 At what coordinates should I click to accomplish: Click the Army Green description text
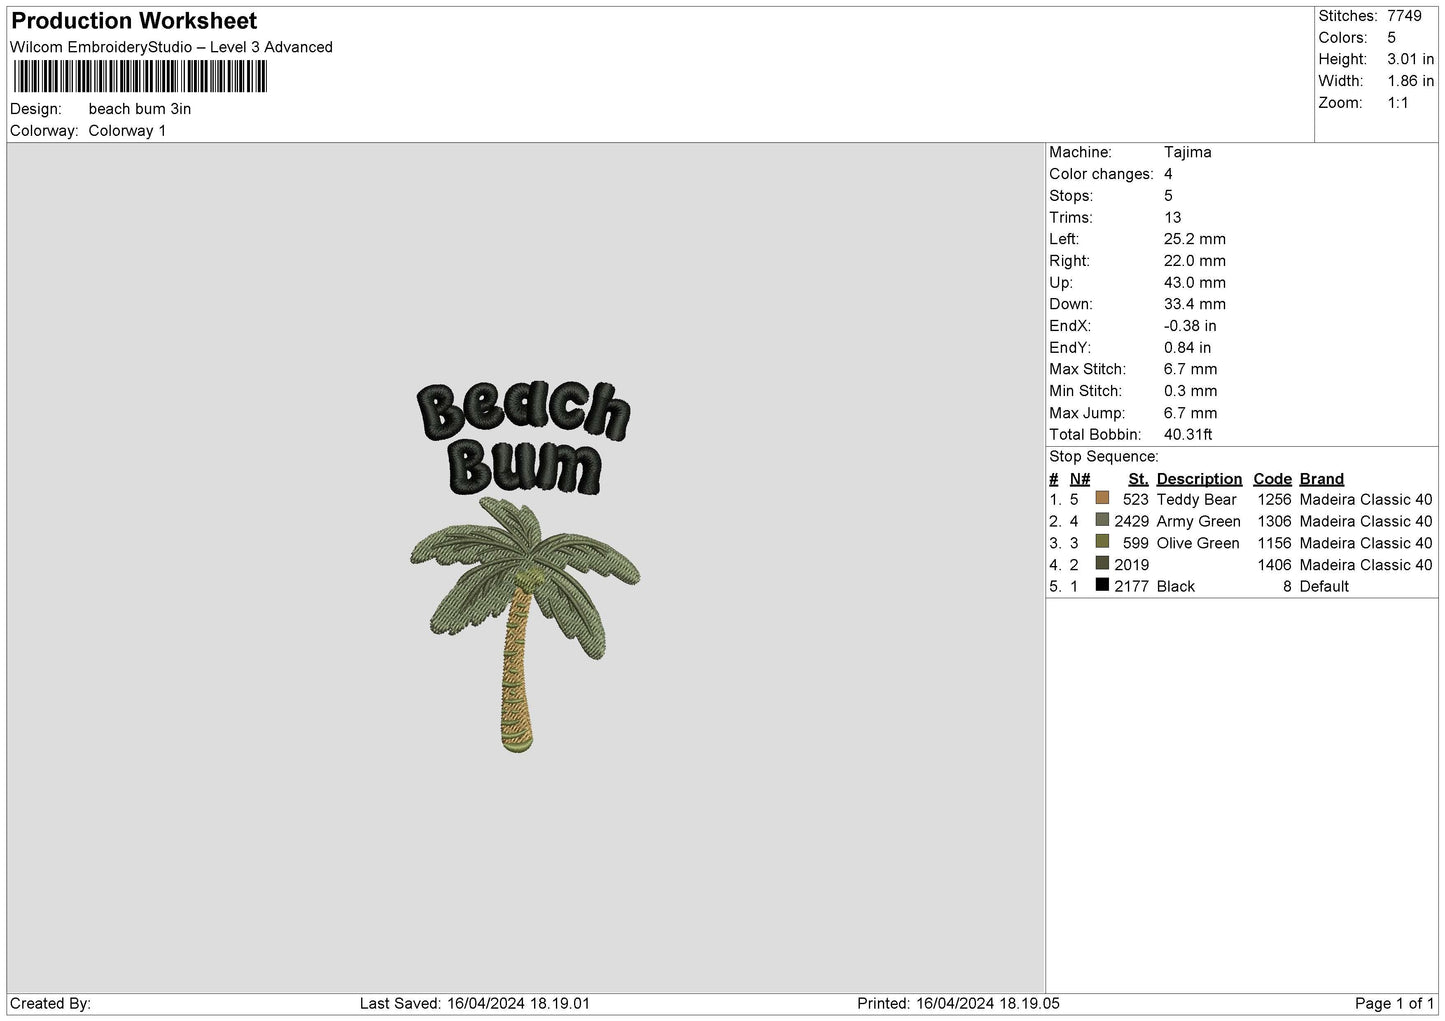[x=1198, y=522]
